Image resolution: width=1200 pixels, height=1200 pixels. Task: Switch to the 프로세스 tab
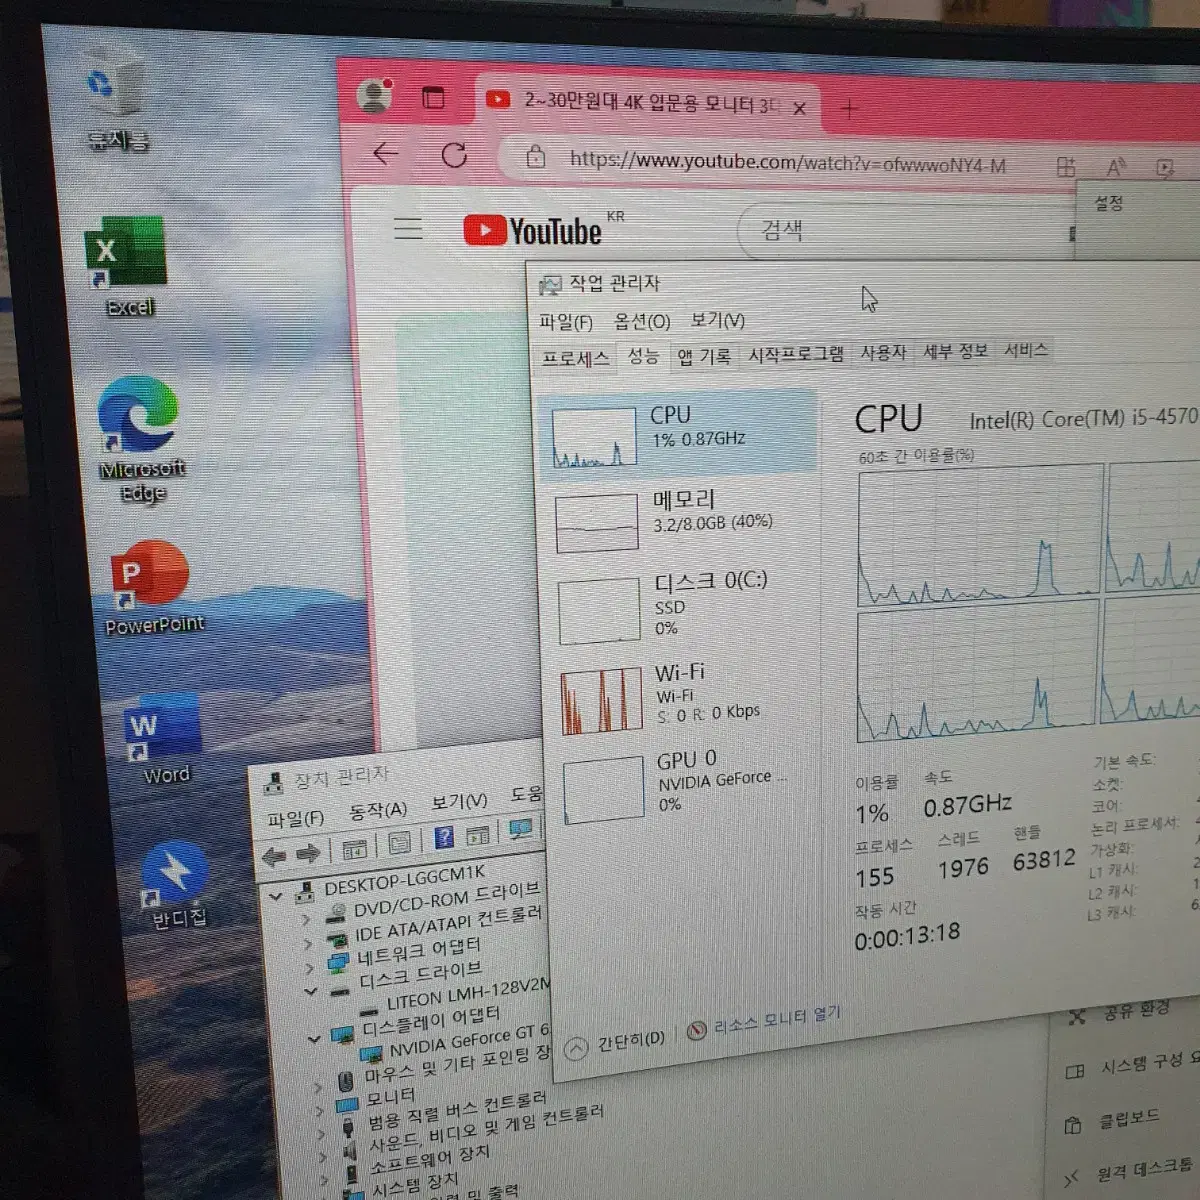point(576,358)
